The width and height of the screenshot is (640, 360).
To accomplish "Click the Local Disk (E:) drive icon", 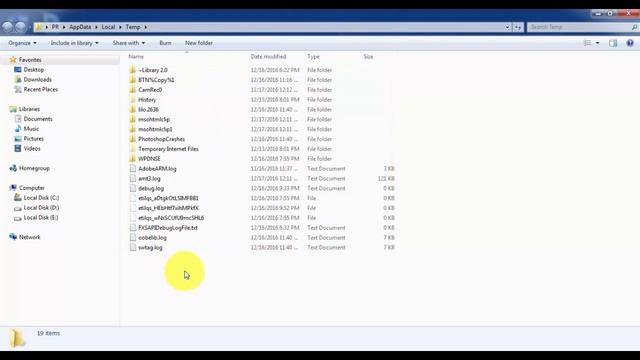I will click(x=18, y=218).
